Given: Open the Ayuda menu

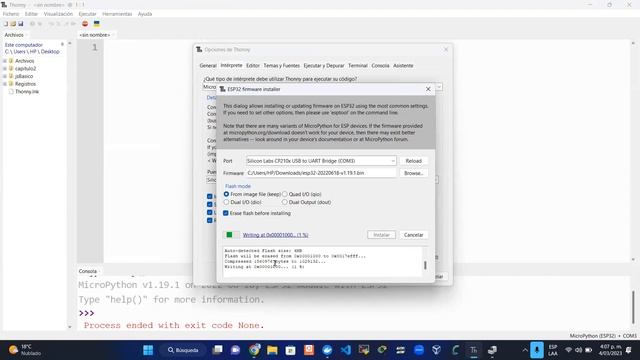Looking at the screenshot, I should coord(145,14).
